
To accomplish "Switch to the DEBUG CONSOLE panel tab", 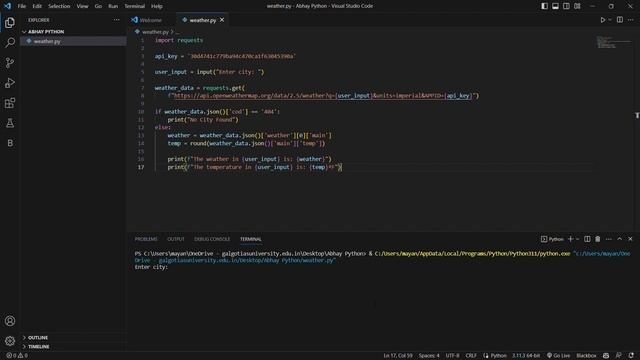I will click(212, 239).
